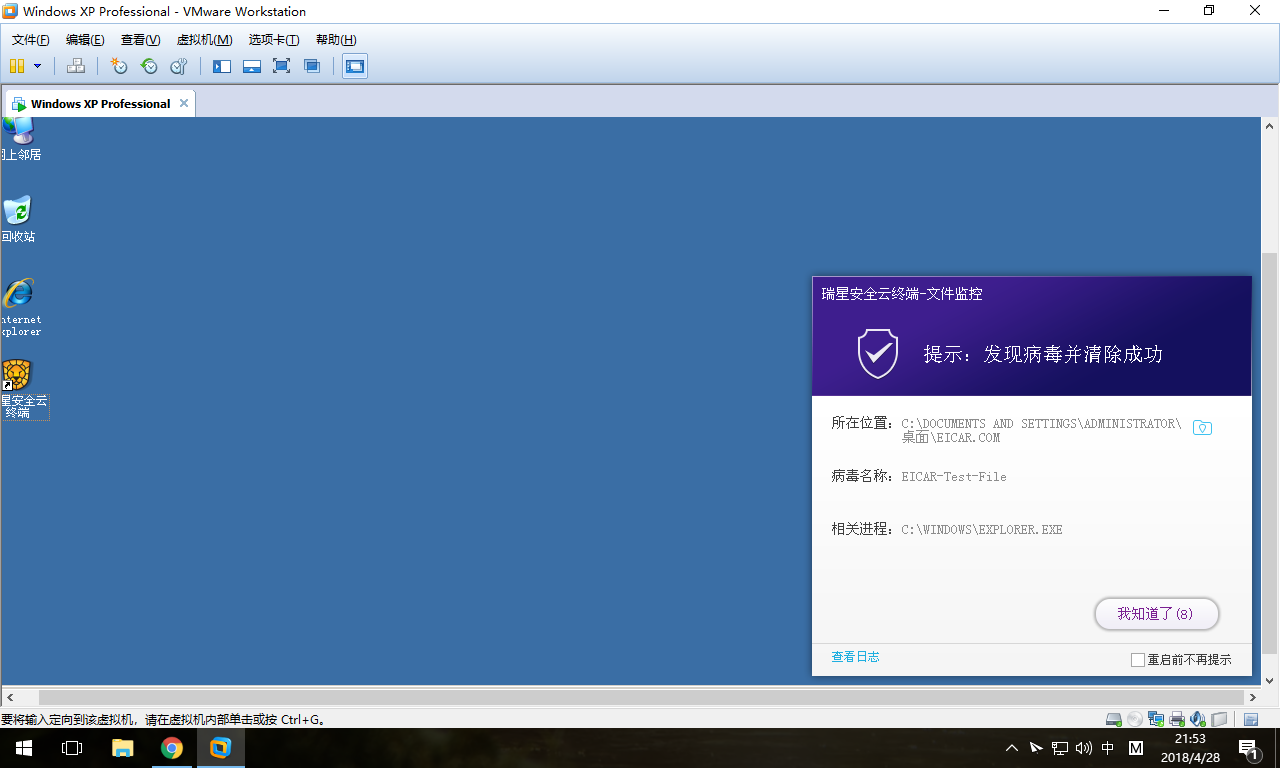The width and height of the screenshot is (1280, 768).
Task: Click the horizontal scrollbar right arrow
Action: [1252, 697]
